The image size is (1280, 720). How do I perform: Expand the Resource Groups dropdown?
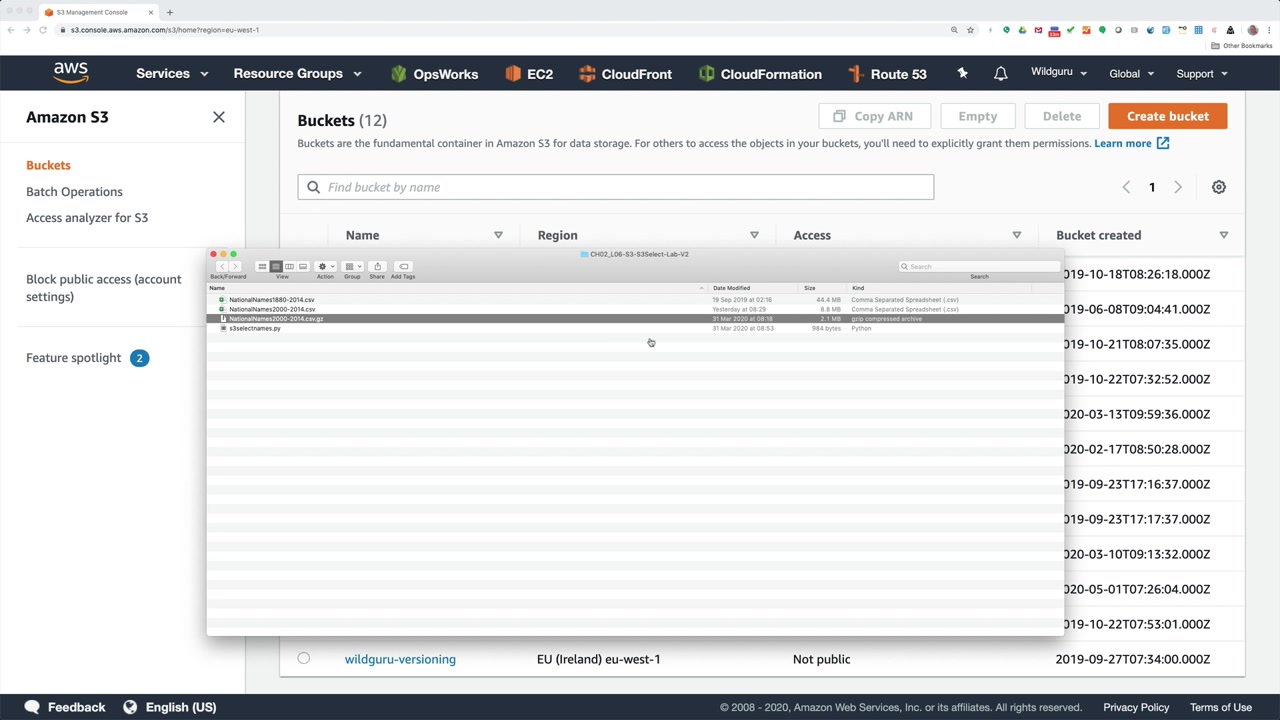click(297, 74)
